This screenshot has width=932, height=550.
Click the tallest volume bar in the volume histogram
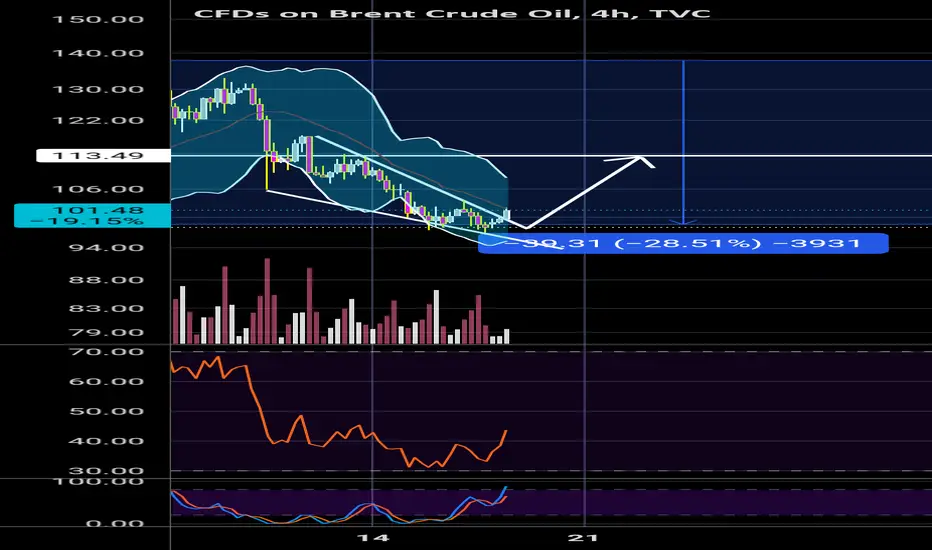tap(267, 301)
